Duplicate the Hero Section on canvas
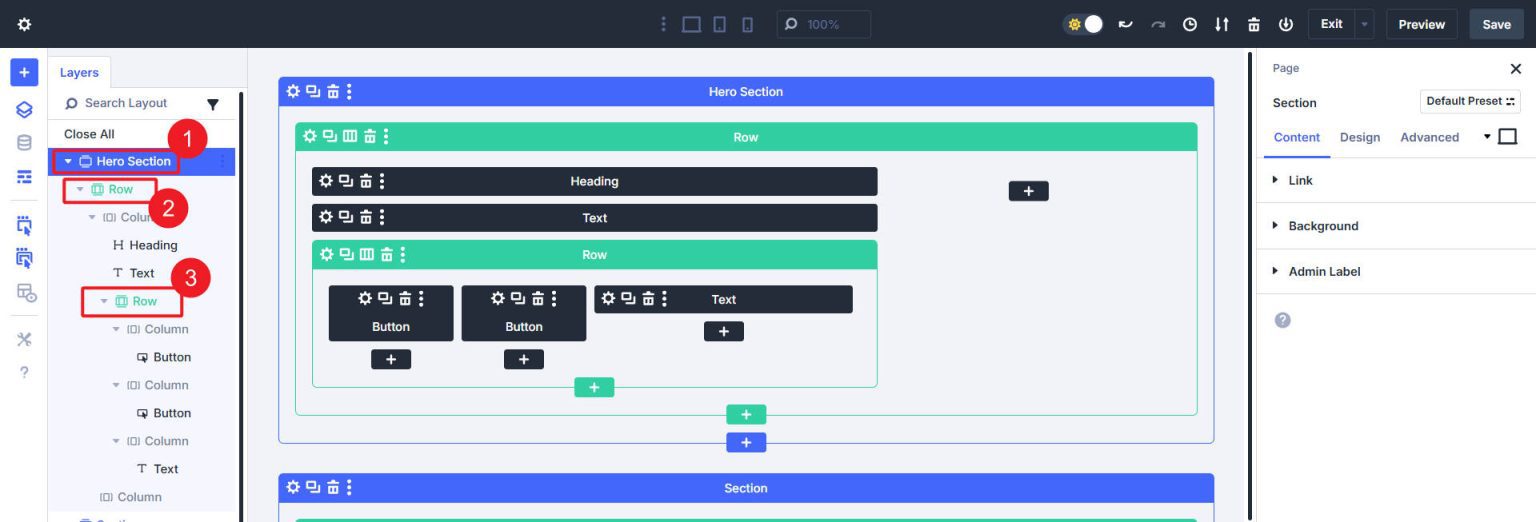Viewport: 1536px width, 522px height. 313,91
